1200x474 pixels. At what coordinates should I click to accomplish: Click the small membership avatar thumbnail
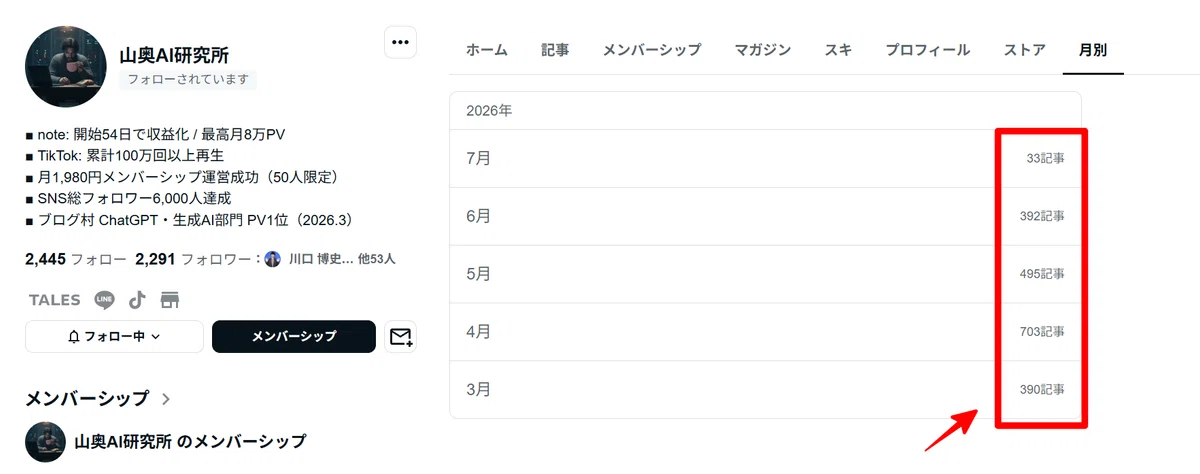tap(45, 441)
